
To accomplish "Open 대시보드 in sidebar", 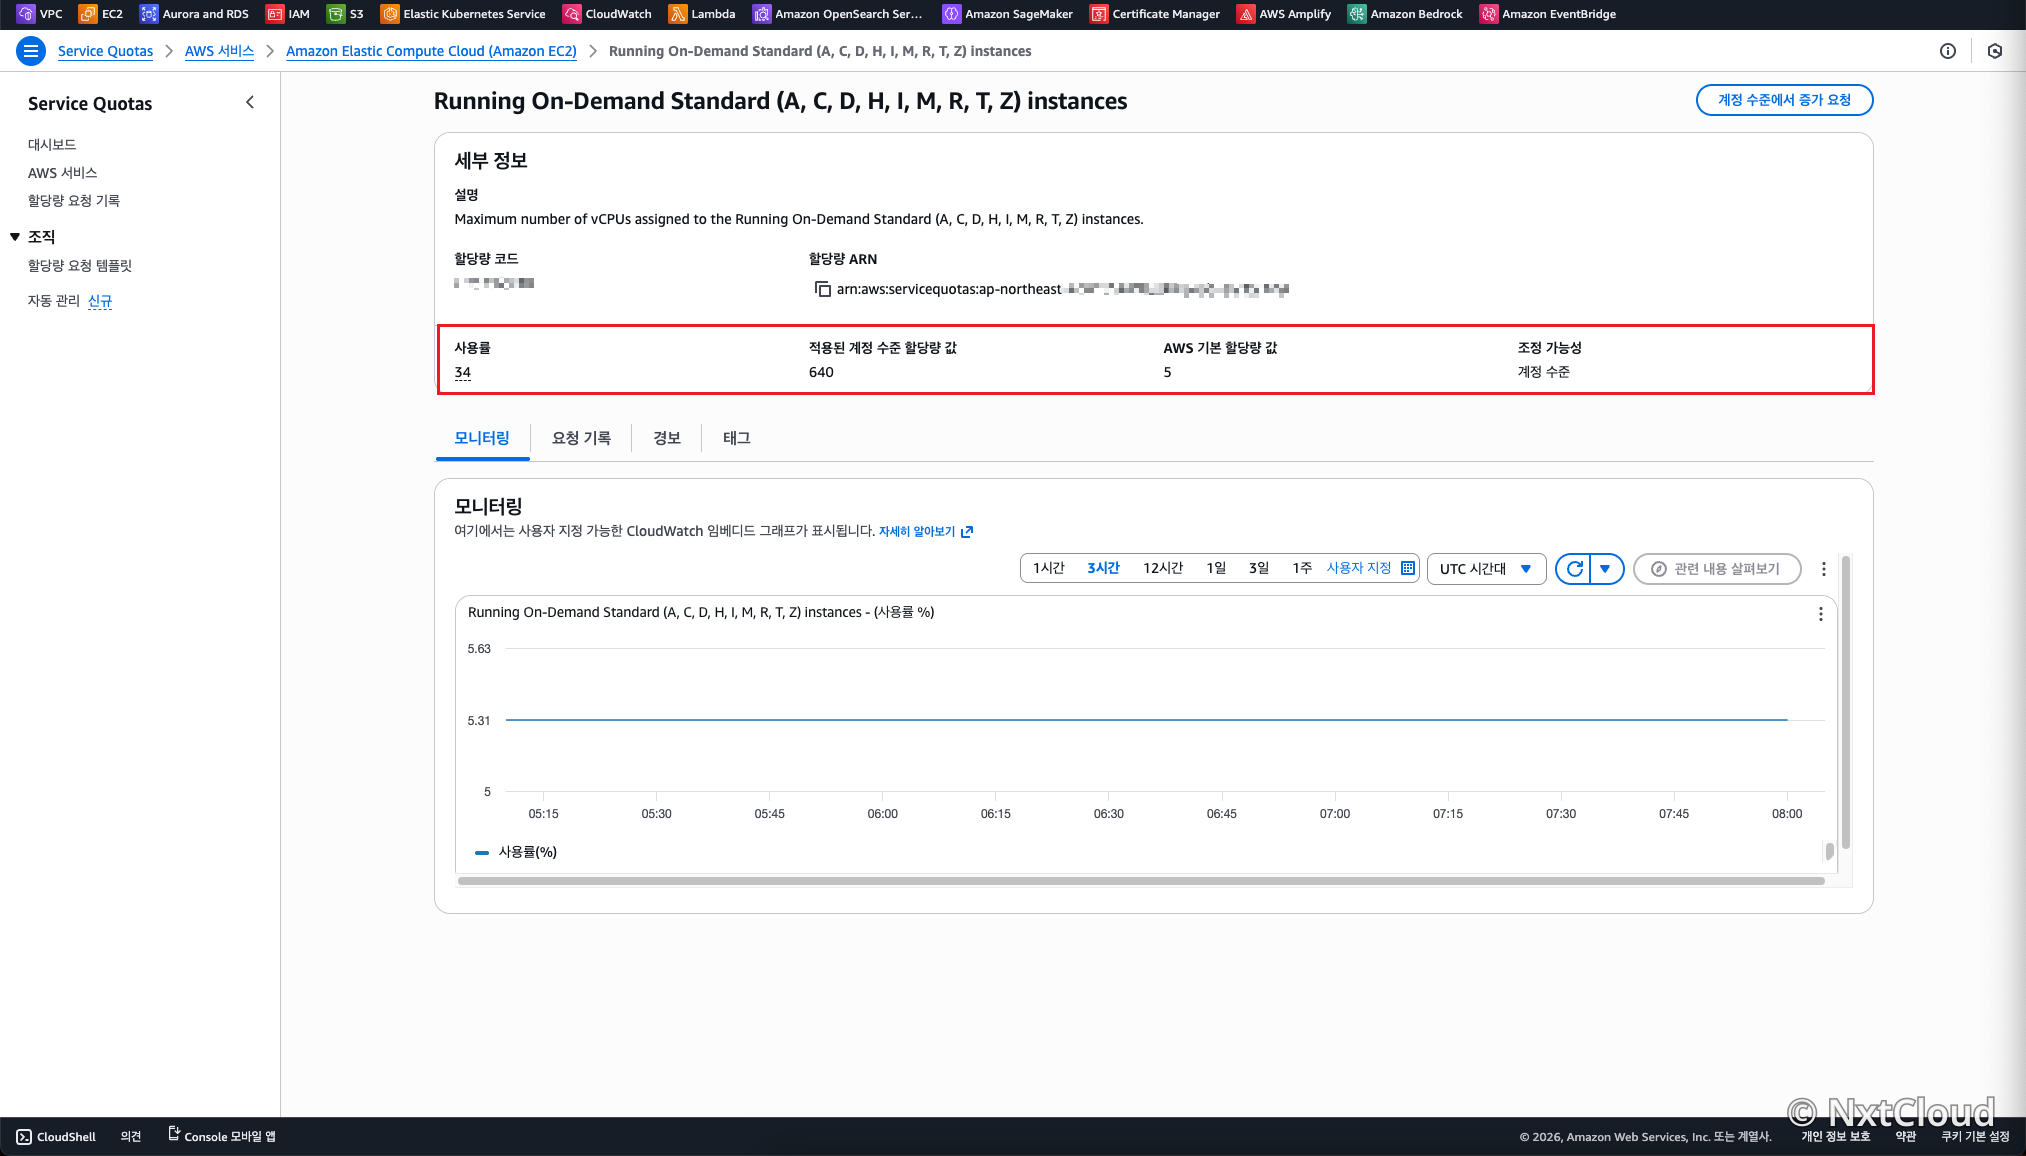I will click(52, 144).
